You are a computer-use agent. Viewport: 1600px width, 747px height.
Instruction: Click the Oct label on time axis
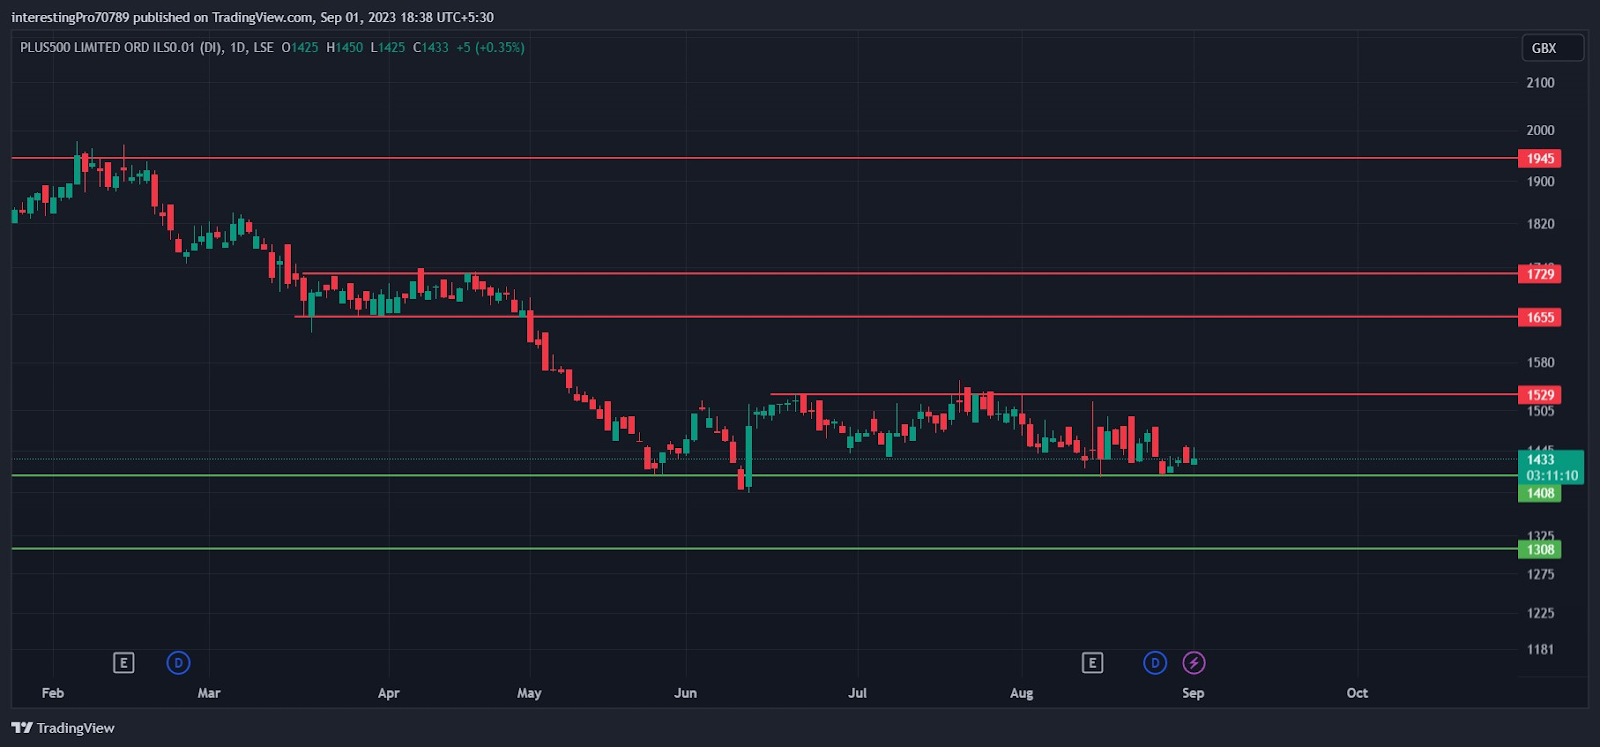(x=1357, y=693)
